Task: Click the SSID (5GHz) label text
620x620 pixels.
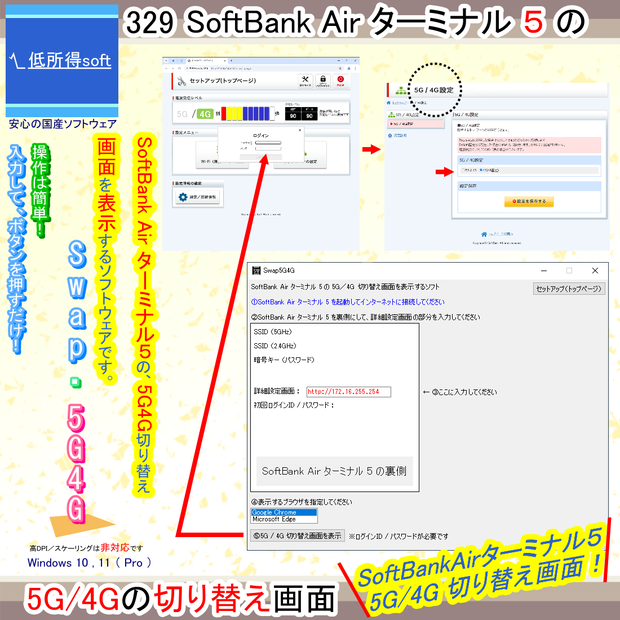Action: pyautogui.click(x=273, y=331)
